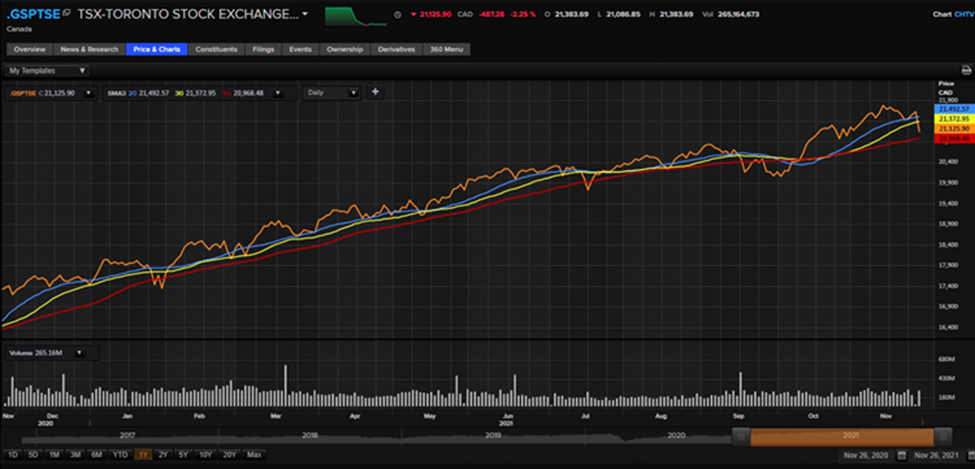Set range to 6M

(x=96, y=455)
